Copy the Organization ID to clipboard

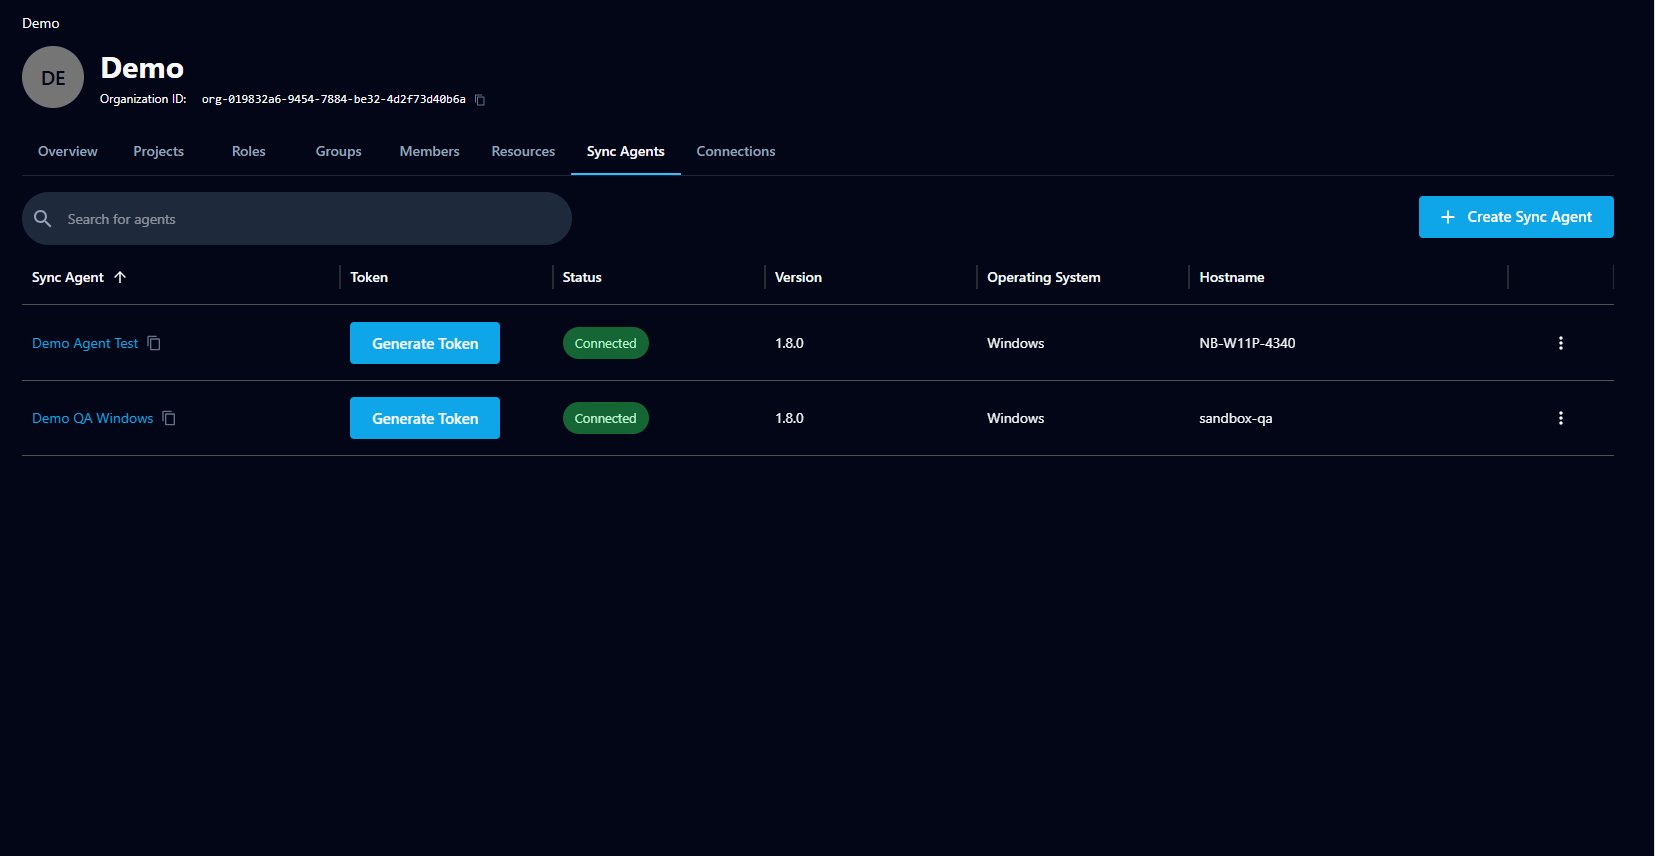(480, 100)
